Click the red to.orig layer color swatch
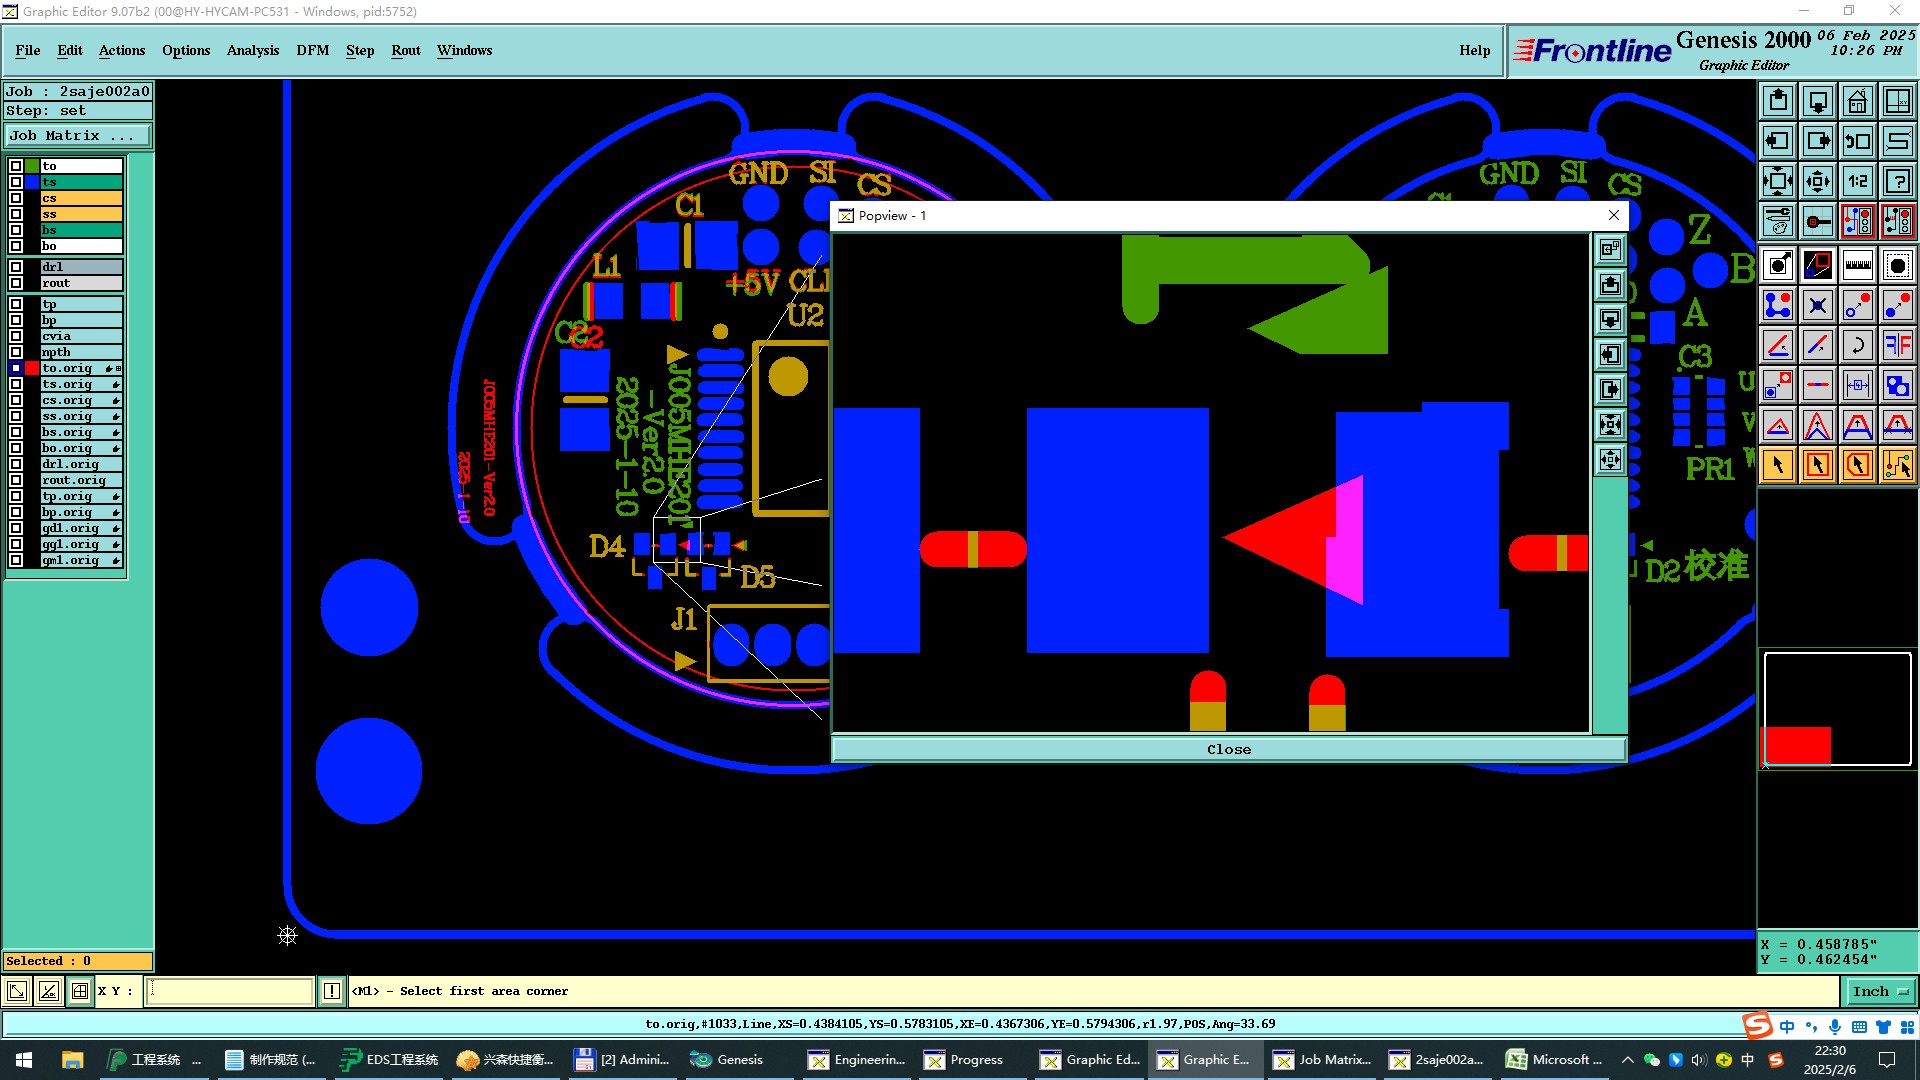Viewport: 1920px width, 1080px height. tap(32, 368)
